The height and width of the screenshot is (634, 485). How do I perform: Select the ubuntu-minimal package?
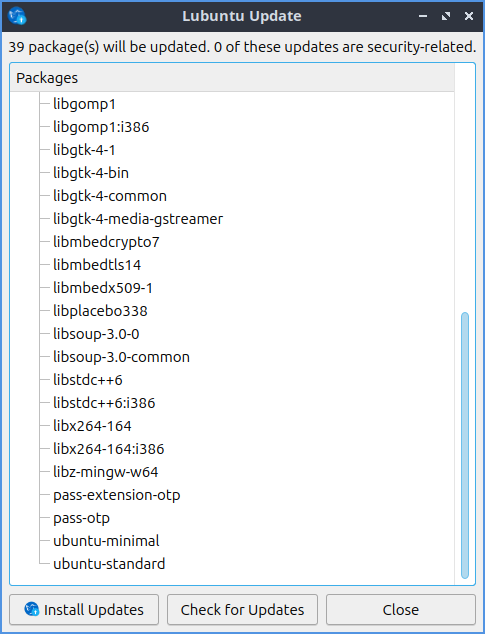[106, 541]
